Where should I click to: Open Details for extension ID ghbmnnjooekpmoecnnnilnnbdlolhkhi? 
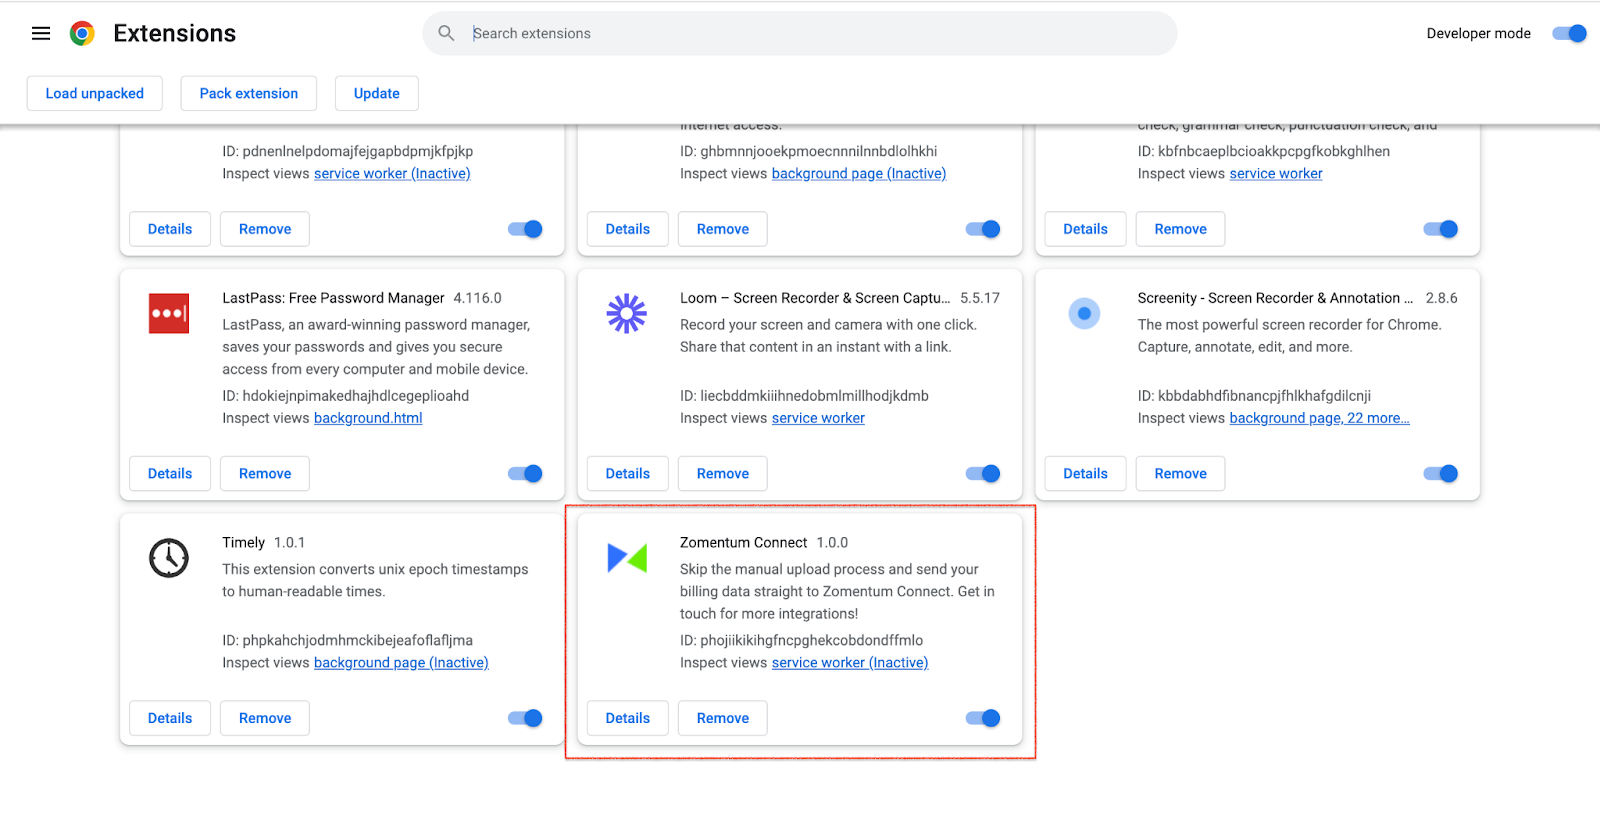(628, 229)
